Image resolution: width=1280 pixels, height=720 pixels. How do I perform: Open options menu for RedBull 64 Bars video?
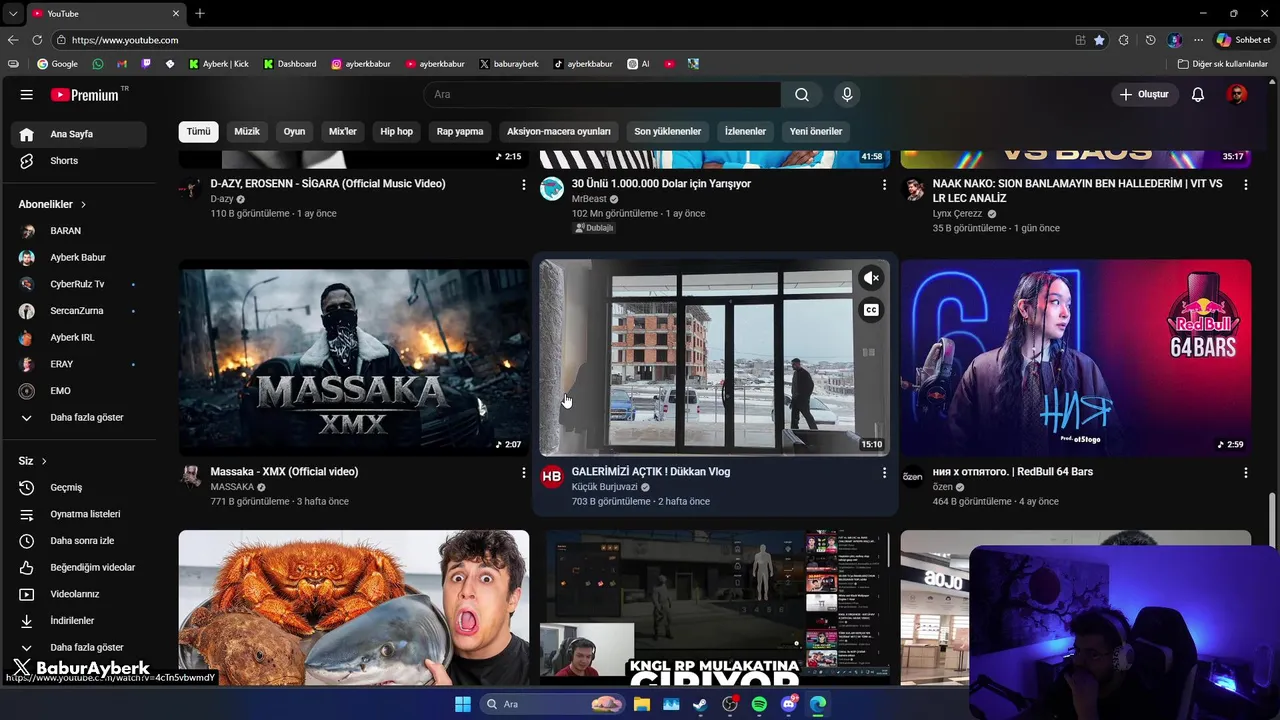tap(1245, 473)
